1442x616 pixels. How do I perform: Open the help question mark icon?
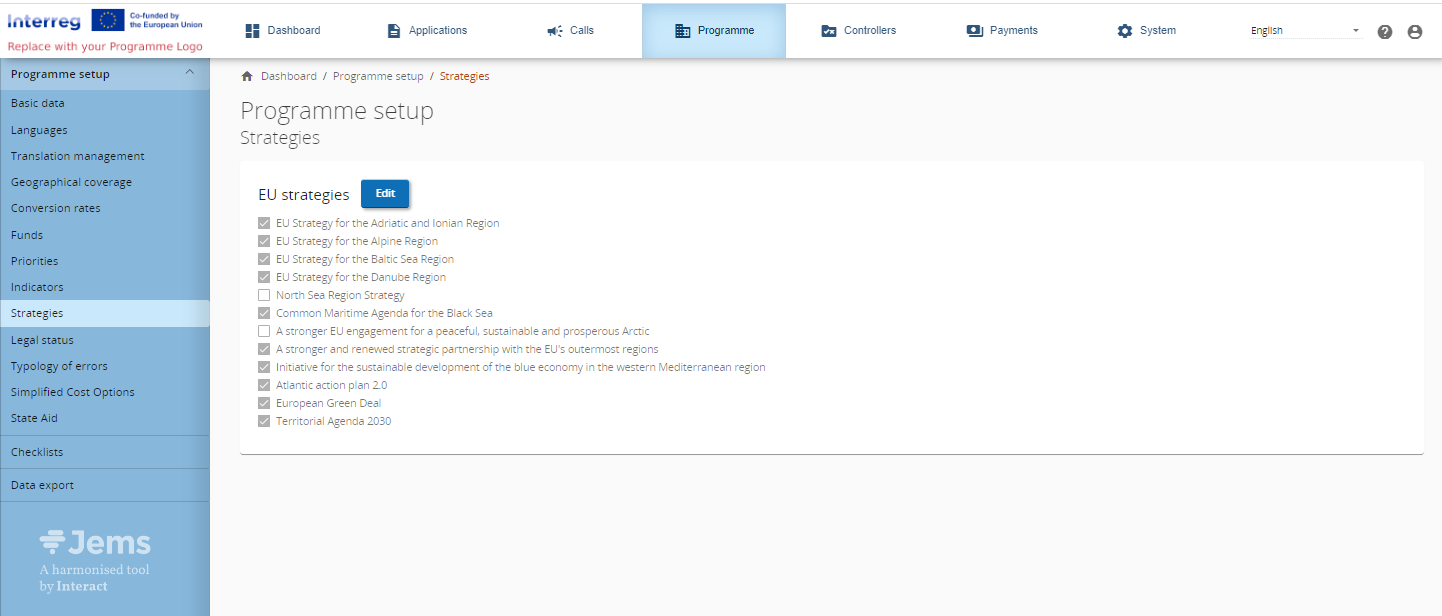tap(1385, 32)
